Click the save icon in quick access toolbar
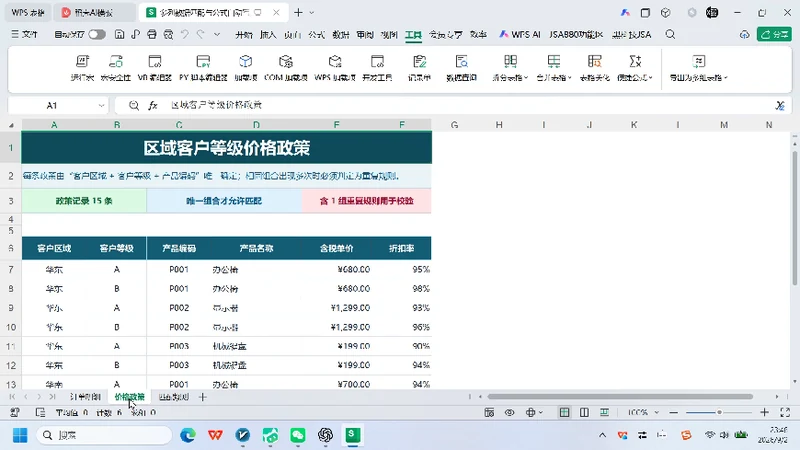The height and width of the screenshot is (450, 800). click(119, 35)
